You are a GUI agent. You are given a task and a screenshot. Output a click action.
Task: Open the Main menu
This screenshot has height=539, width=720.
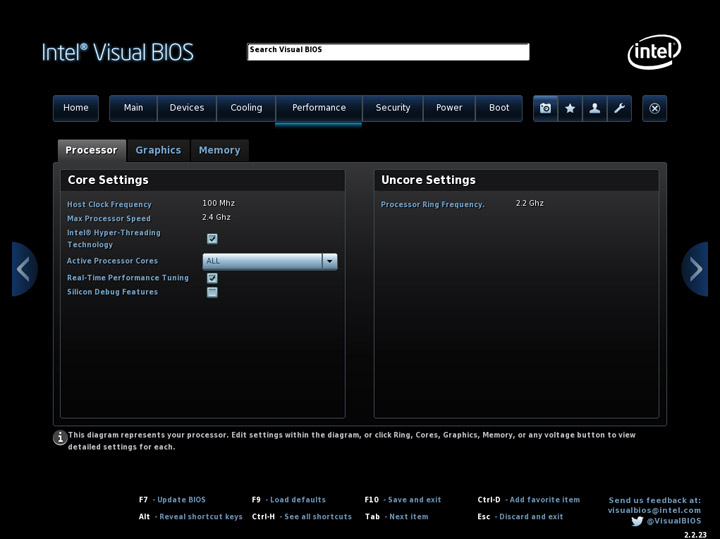tap(133, 108)
